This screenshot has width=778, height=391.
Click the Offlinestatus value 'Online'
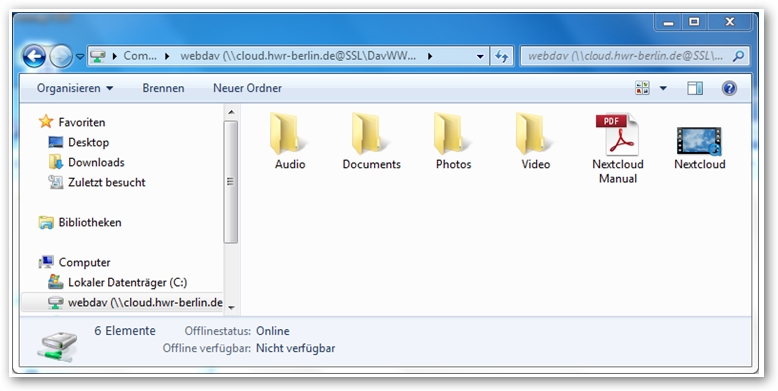(272, 331)
